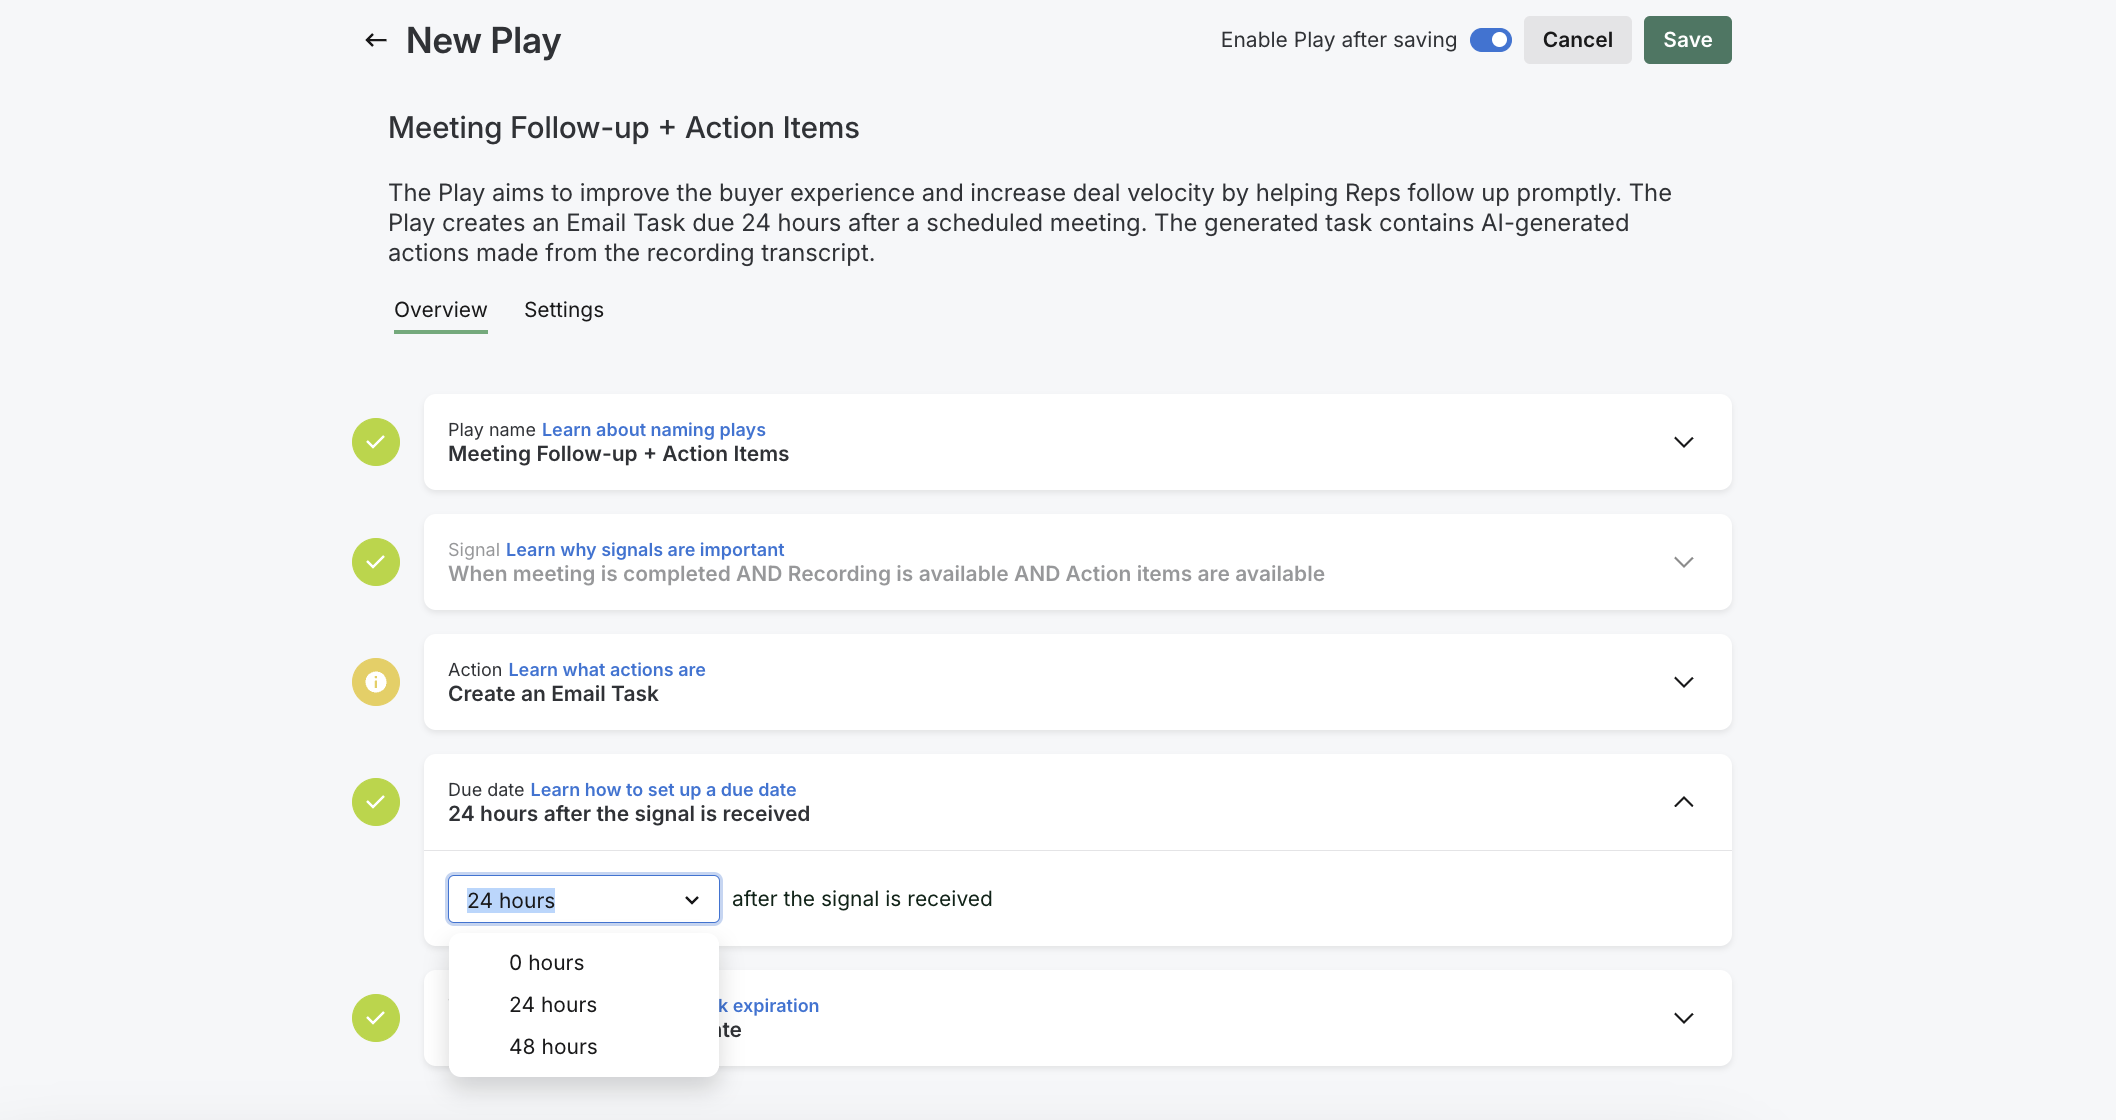Click the green checkmark on the expiration card

point(375,1017)
